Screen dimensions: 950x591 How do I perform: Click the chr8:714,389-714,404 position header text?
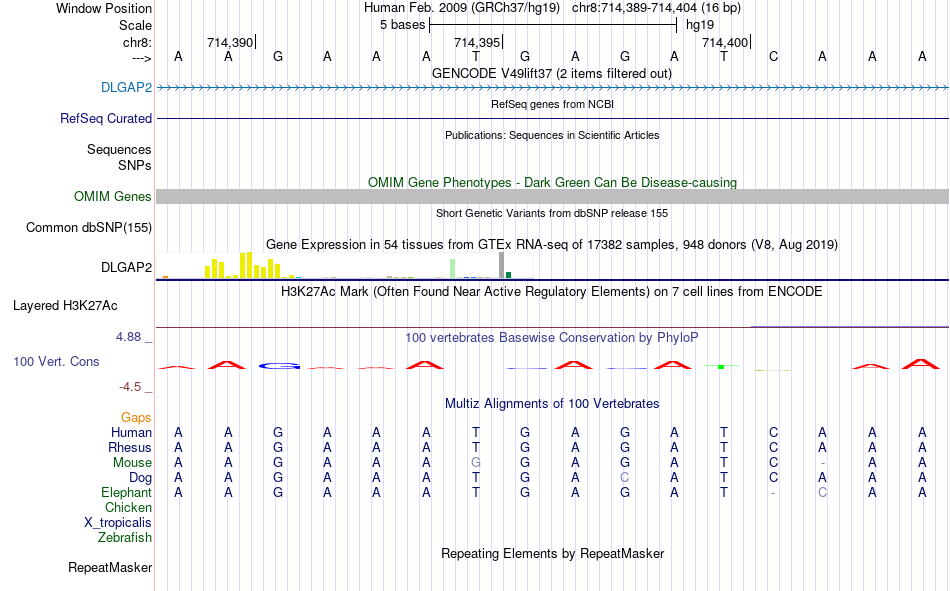(656, 8)
